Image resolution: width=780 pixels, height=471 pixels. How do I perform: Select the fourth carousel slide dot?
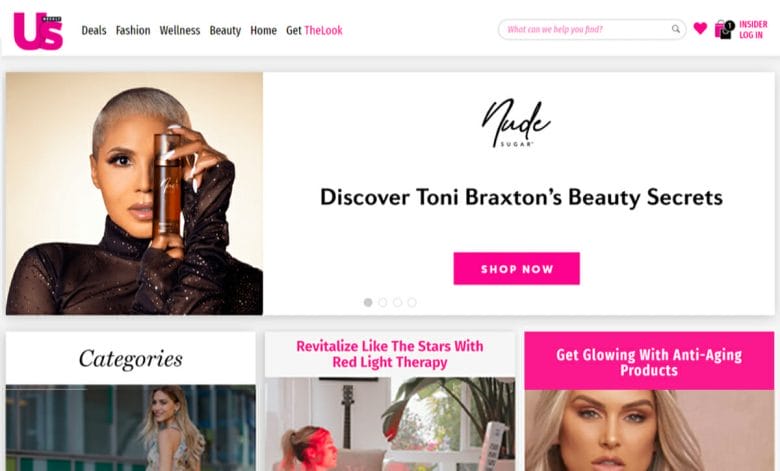[412, 302]
